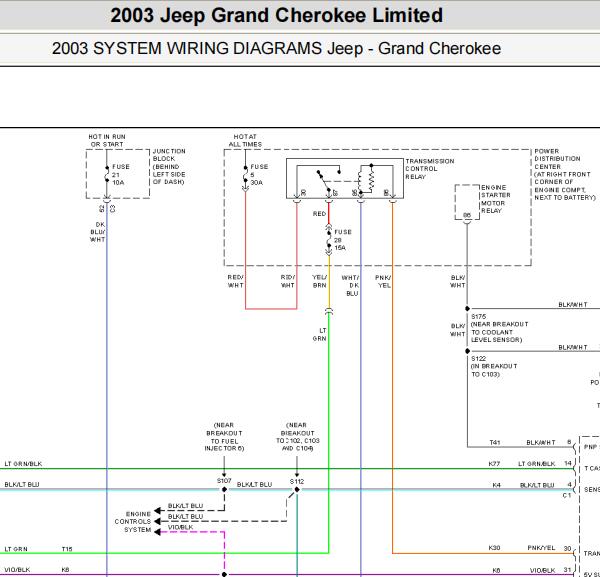Screen dimensions: 600x577
Task: Click the 'LT GRN' label beside green vertical wire
Action: click(320, 334)
